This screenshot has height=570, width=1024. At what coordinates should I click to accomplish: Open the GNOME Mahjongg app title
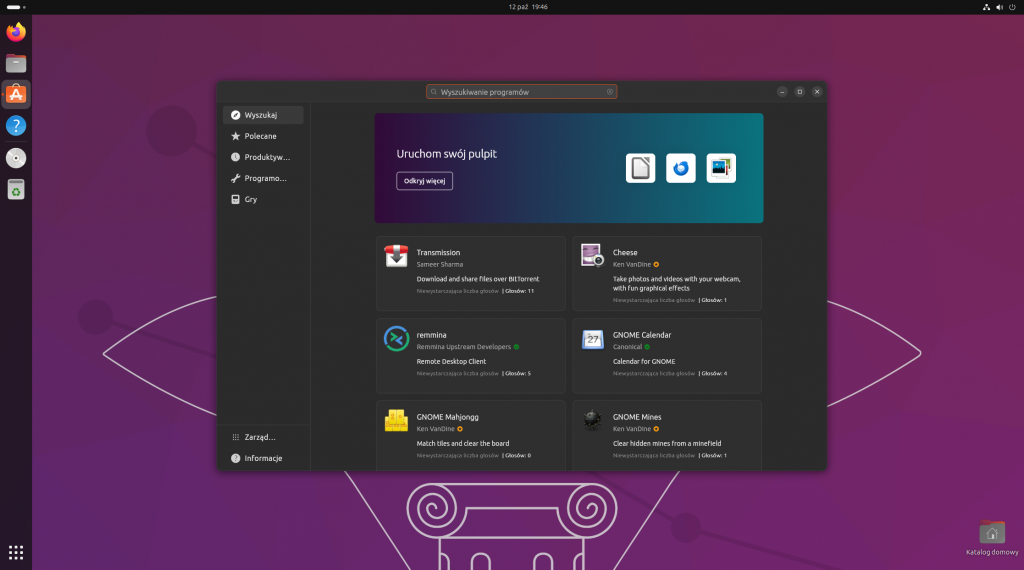tap(447, 417)
